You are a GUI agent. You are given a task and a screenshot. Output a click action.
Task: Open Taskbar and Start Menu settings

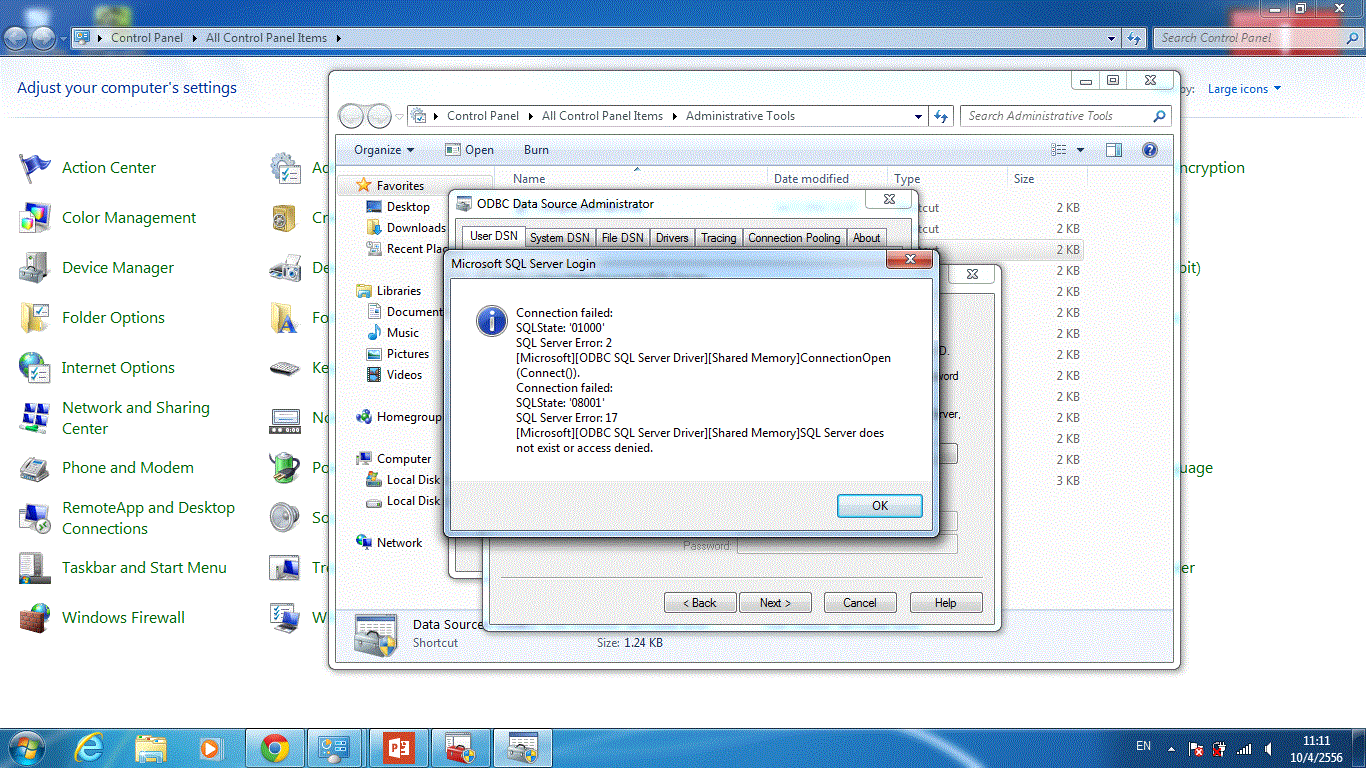coord(144,568)
